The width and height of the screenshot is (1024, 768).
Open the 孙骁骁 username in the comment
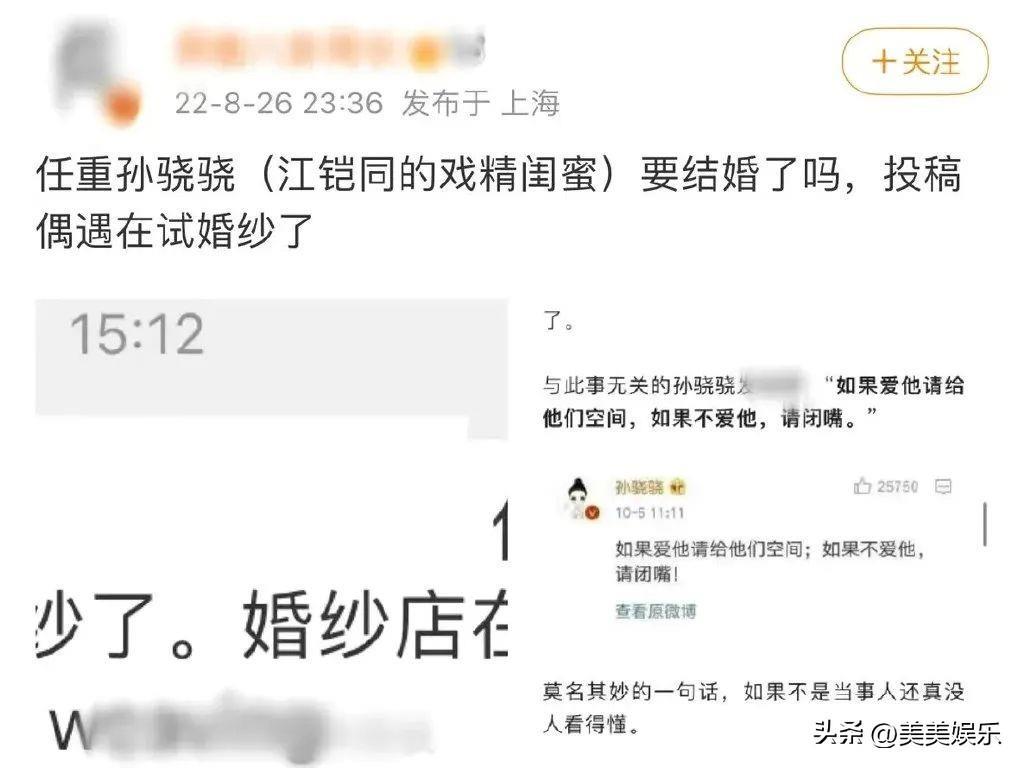[639, 487]
